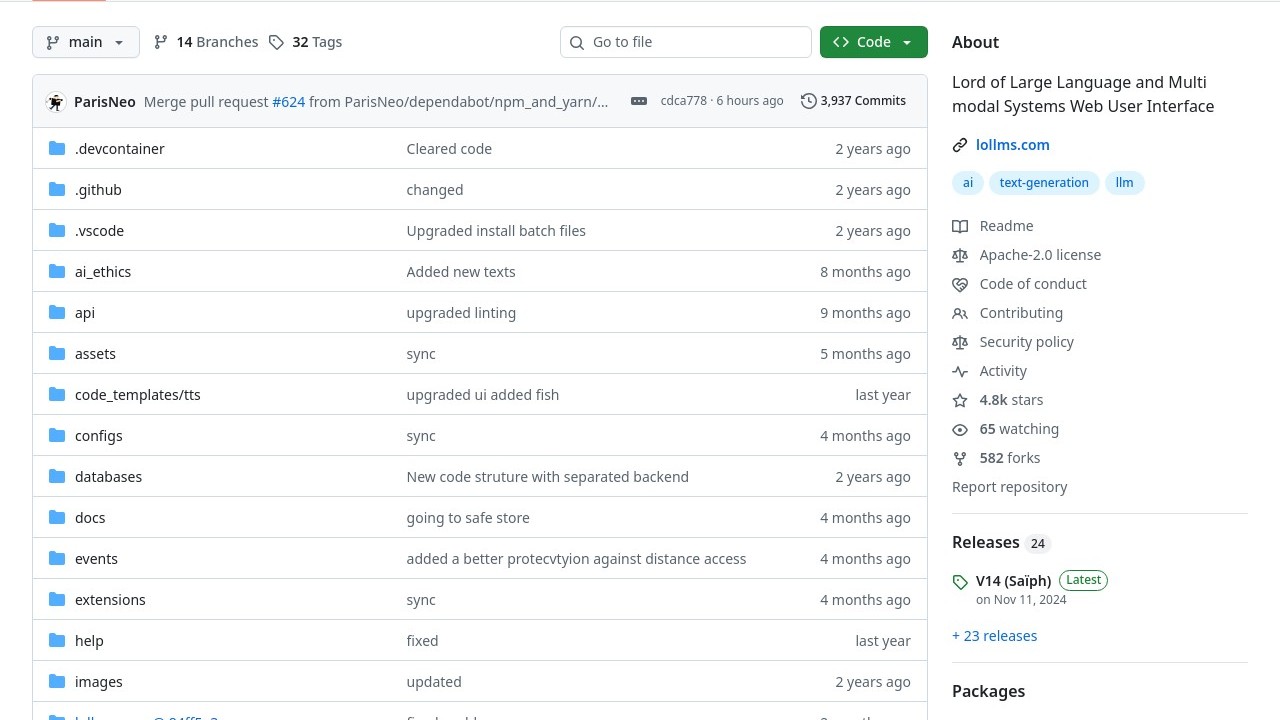Click the Readme book icon
The width and height of the screenshot is (1280, 720).
[960, 226]
